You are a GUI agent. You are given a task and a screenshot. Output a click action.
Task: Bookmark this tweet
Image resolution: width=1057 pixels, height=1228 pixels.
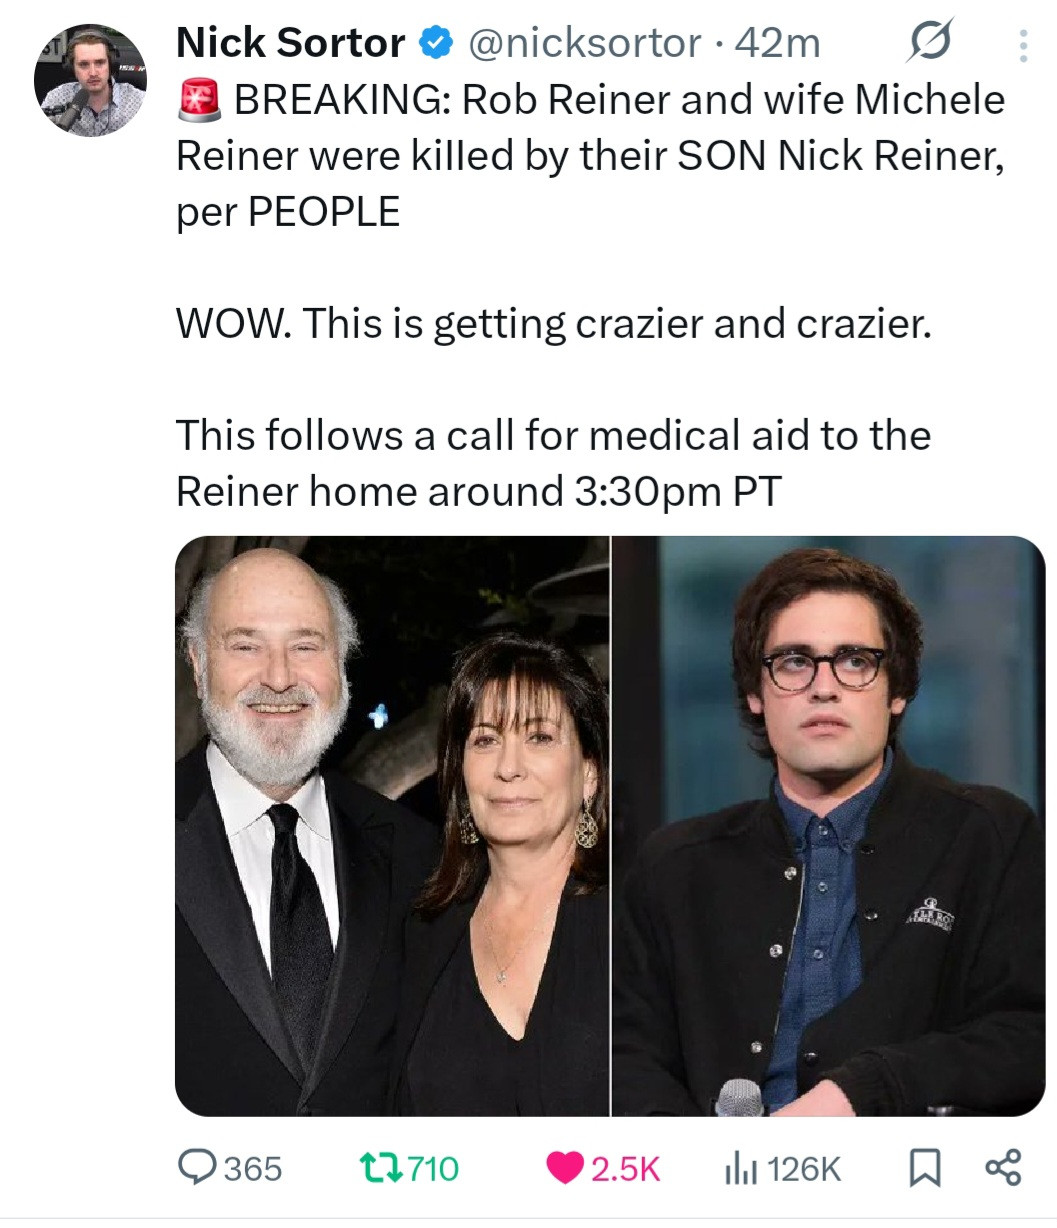click(922, 1167)
